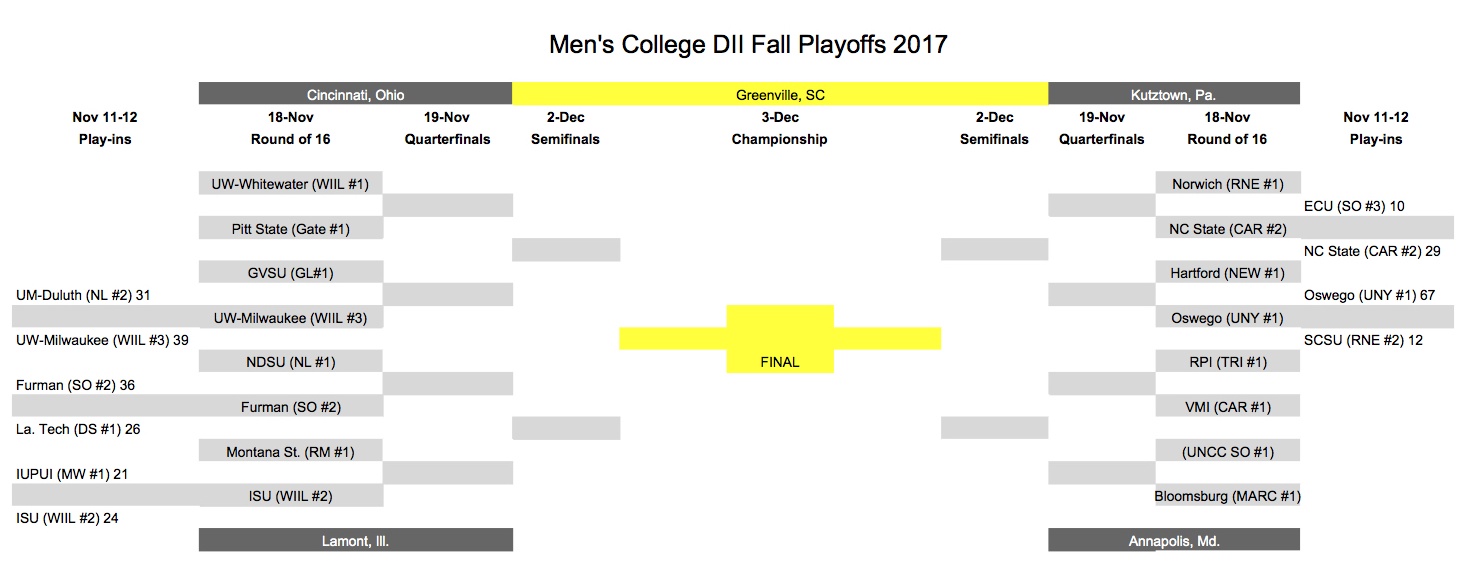Image resolution: width=1478 pixels, height=587 pixels.
Task: Click the Norwich (RNE #1) cell
Action: pyautogui.click(x=1228, y=184)
